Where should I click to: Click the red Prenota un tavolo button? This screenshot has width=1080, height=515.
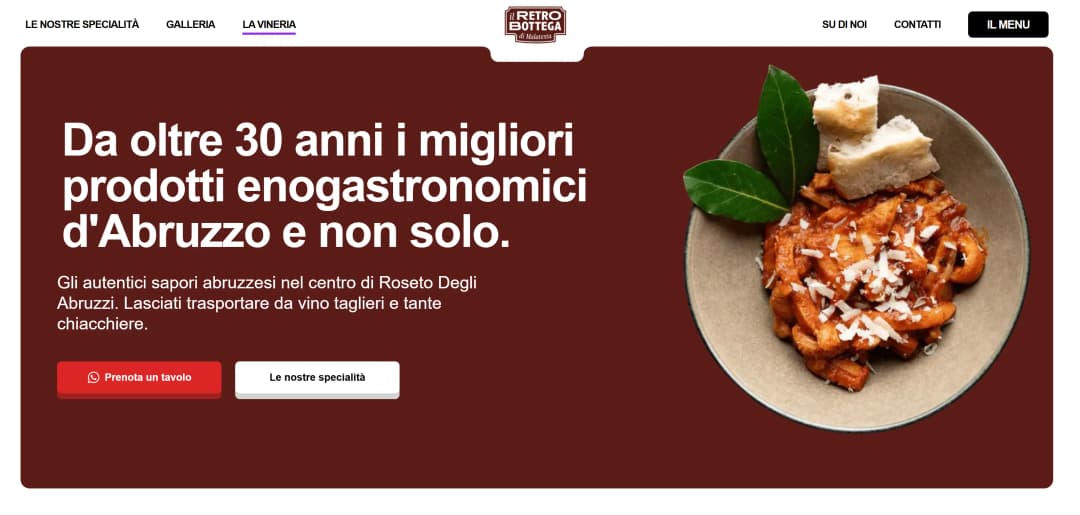139,379
